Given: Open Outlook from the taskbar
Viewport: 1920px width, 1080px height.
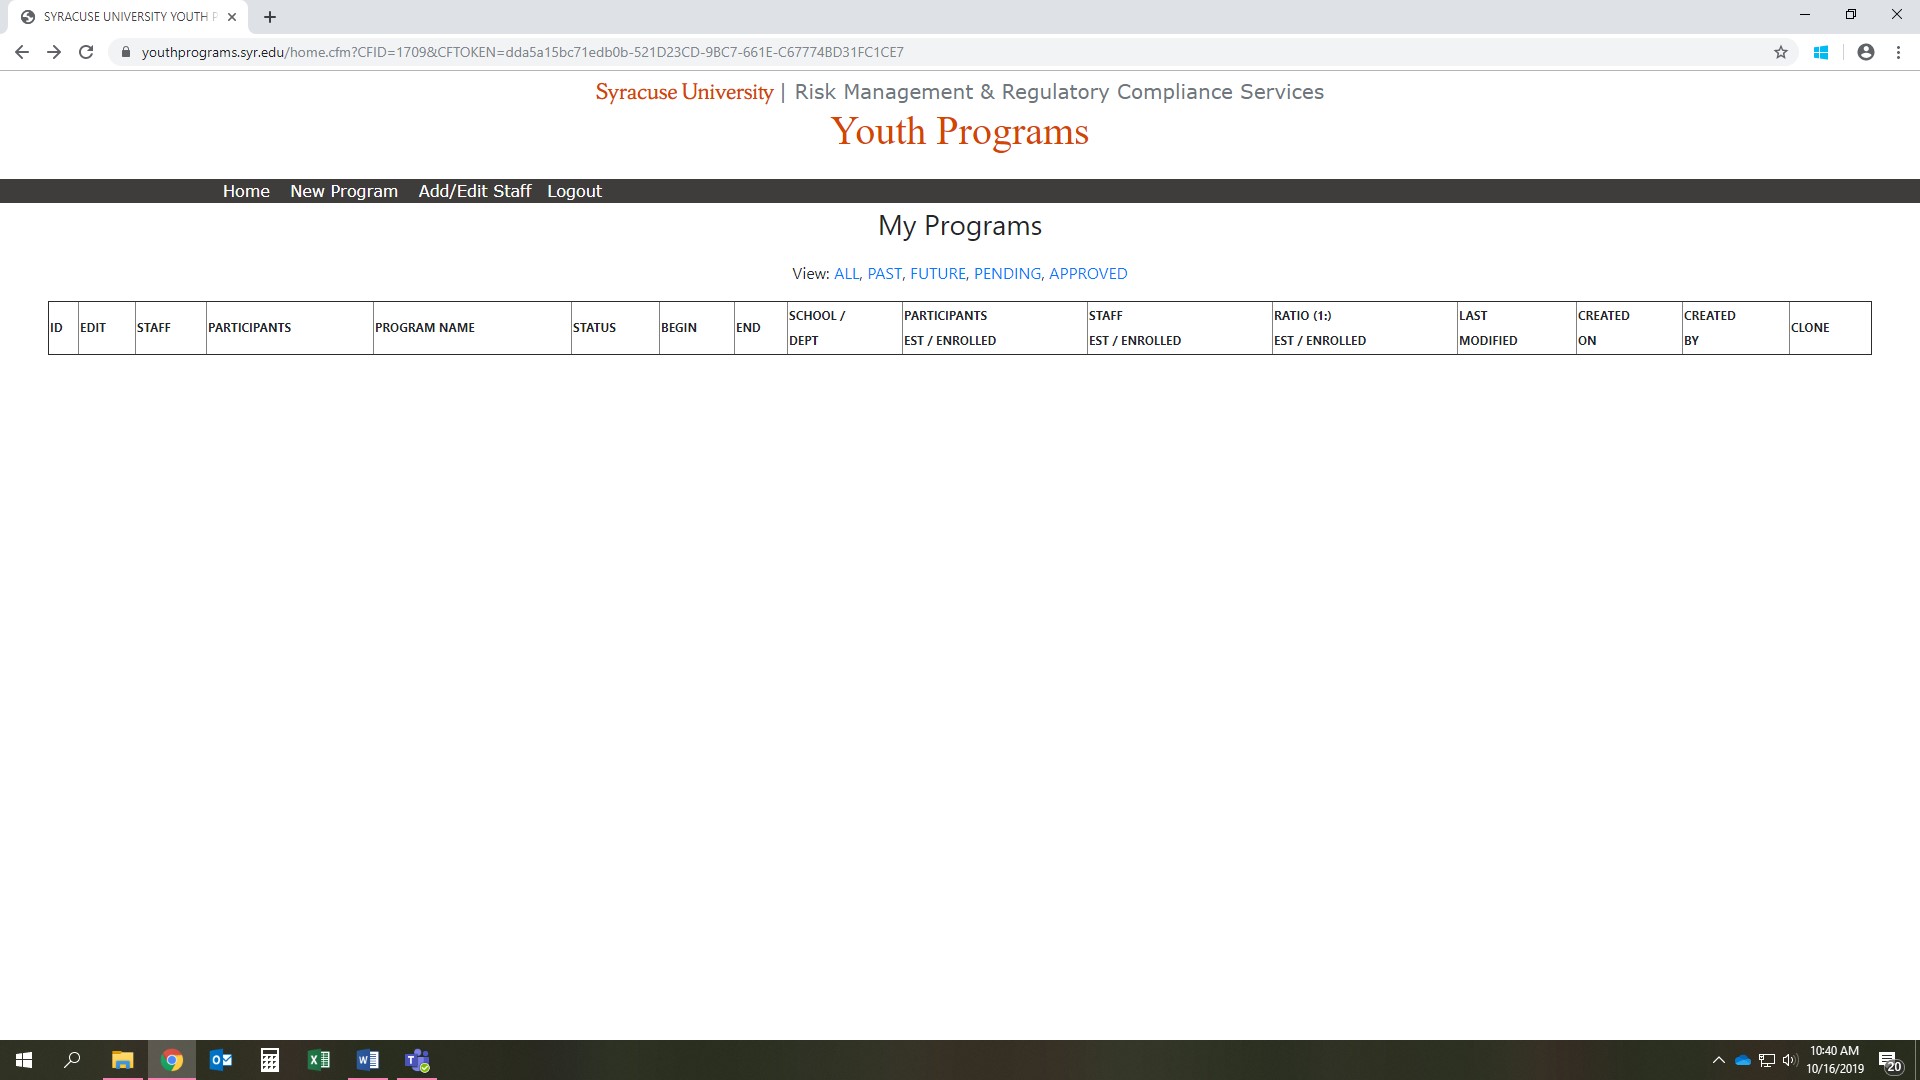Looking at the screenshot, I should (x=221, y=1060).
